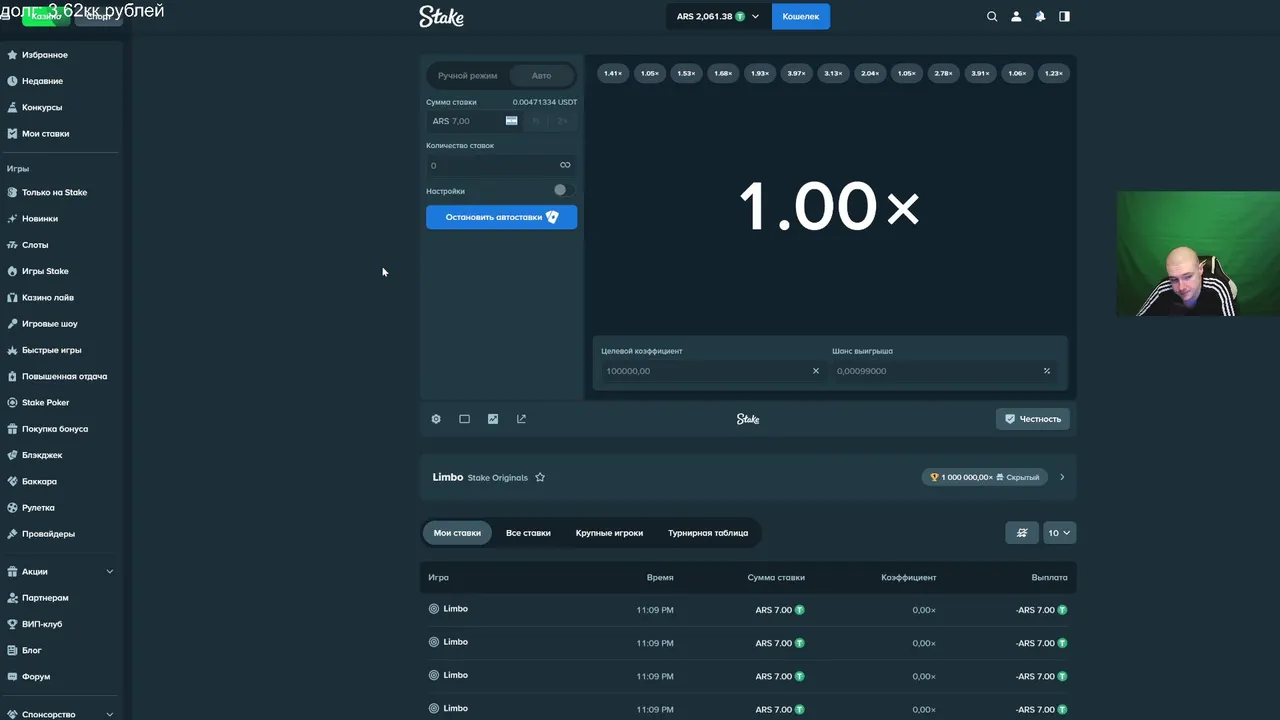Click Остановить автоставки button
This screenshot has width=1280, height=720.
coord(501,217)
